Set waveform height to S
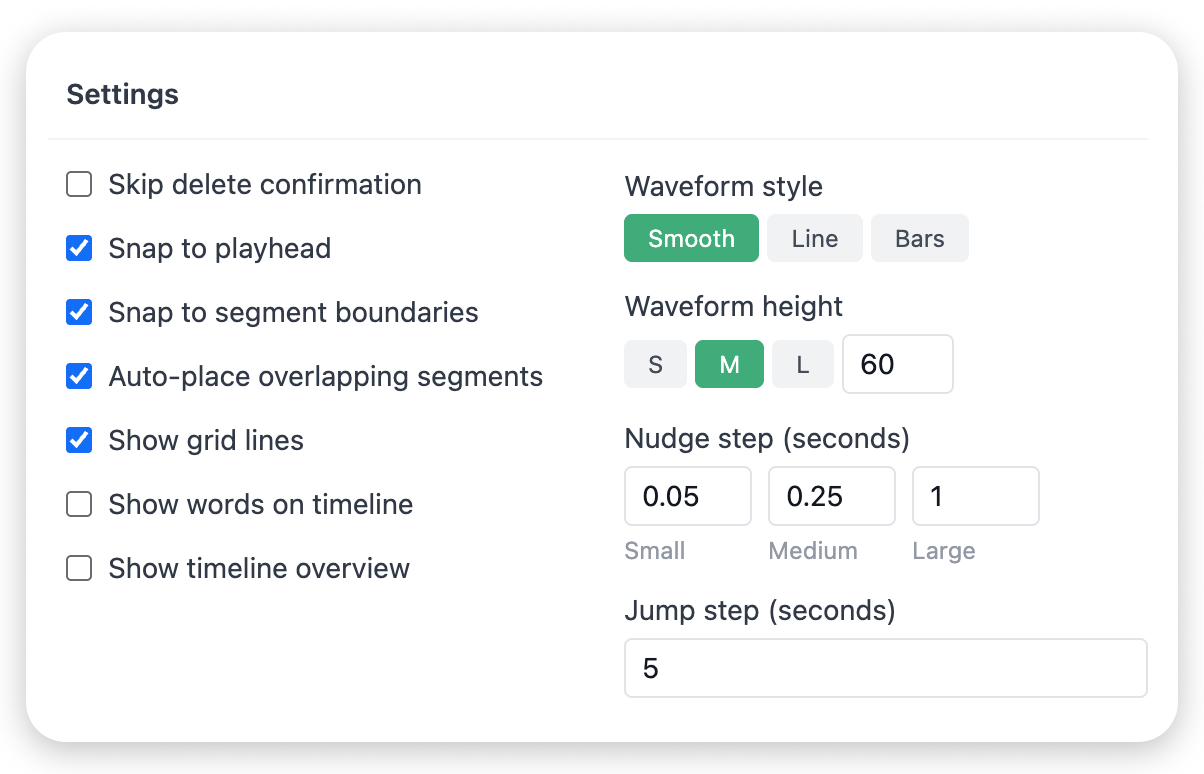Screen dimensions: 1204x774 [655, 364]
